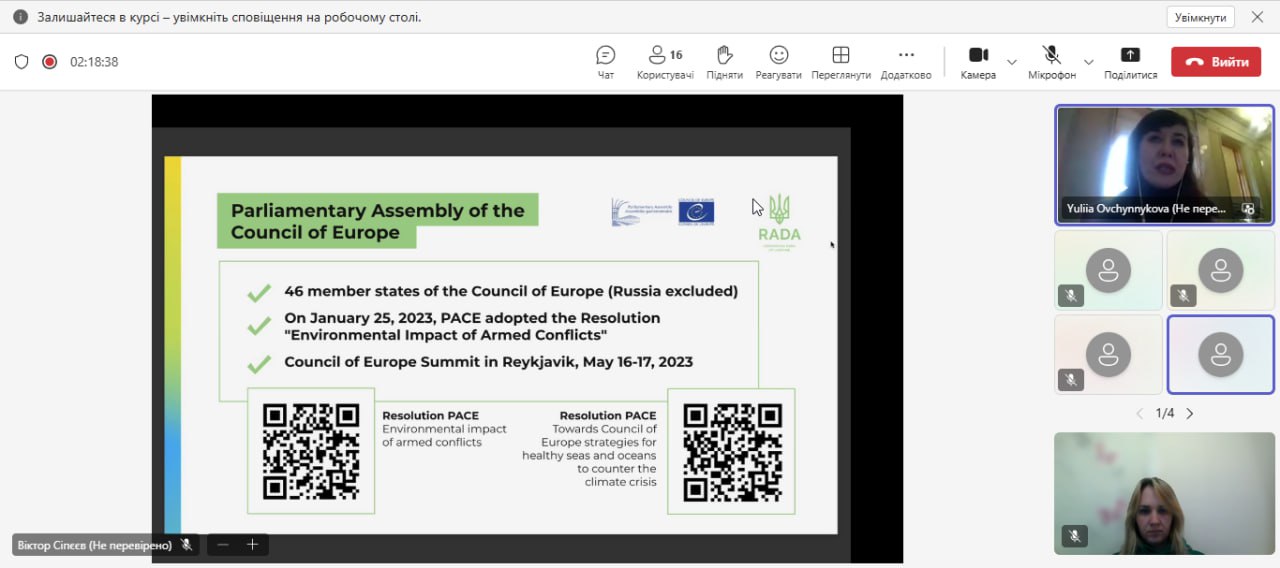Leave the meeting with Вийти button
Viewport: 1280px width, 568px height.
[x=1216, y=62]
